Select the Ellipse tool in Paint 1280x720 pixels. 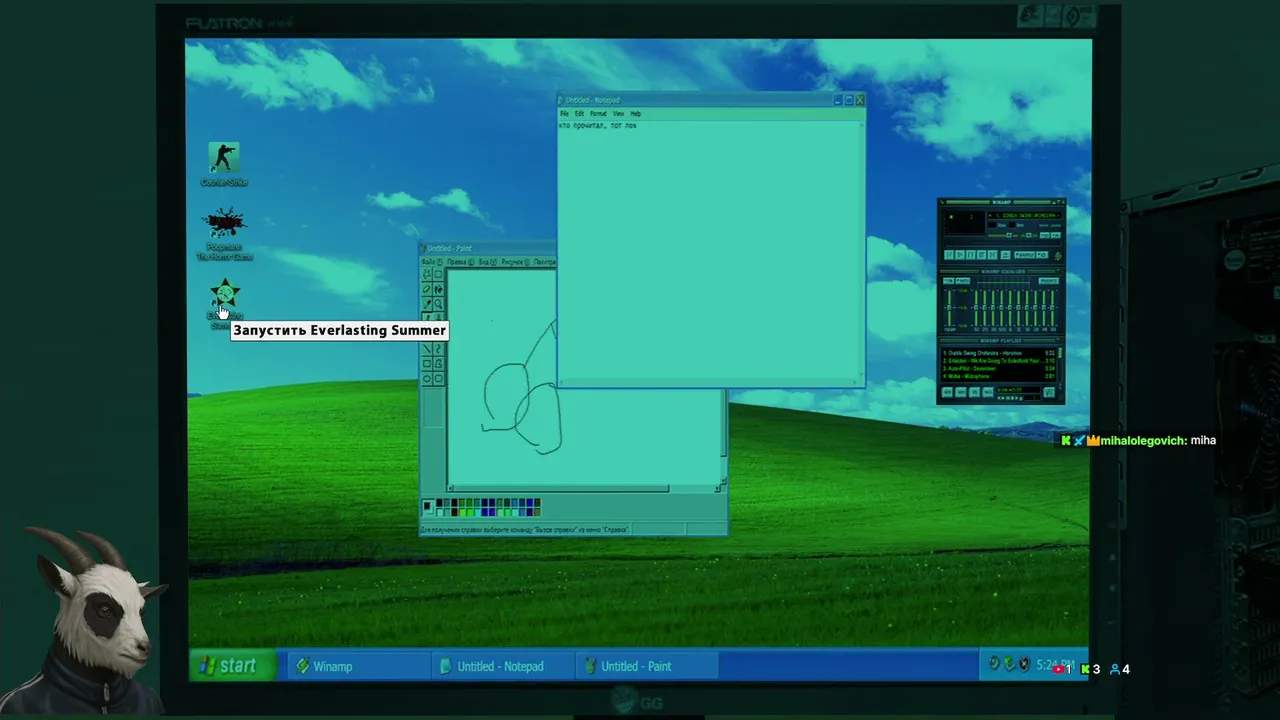[x=427, y=379]
